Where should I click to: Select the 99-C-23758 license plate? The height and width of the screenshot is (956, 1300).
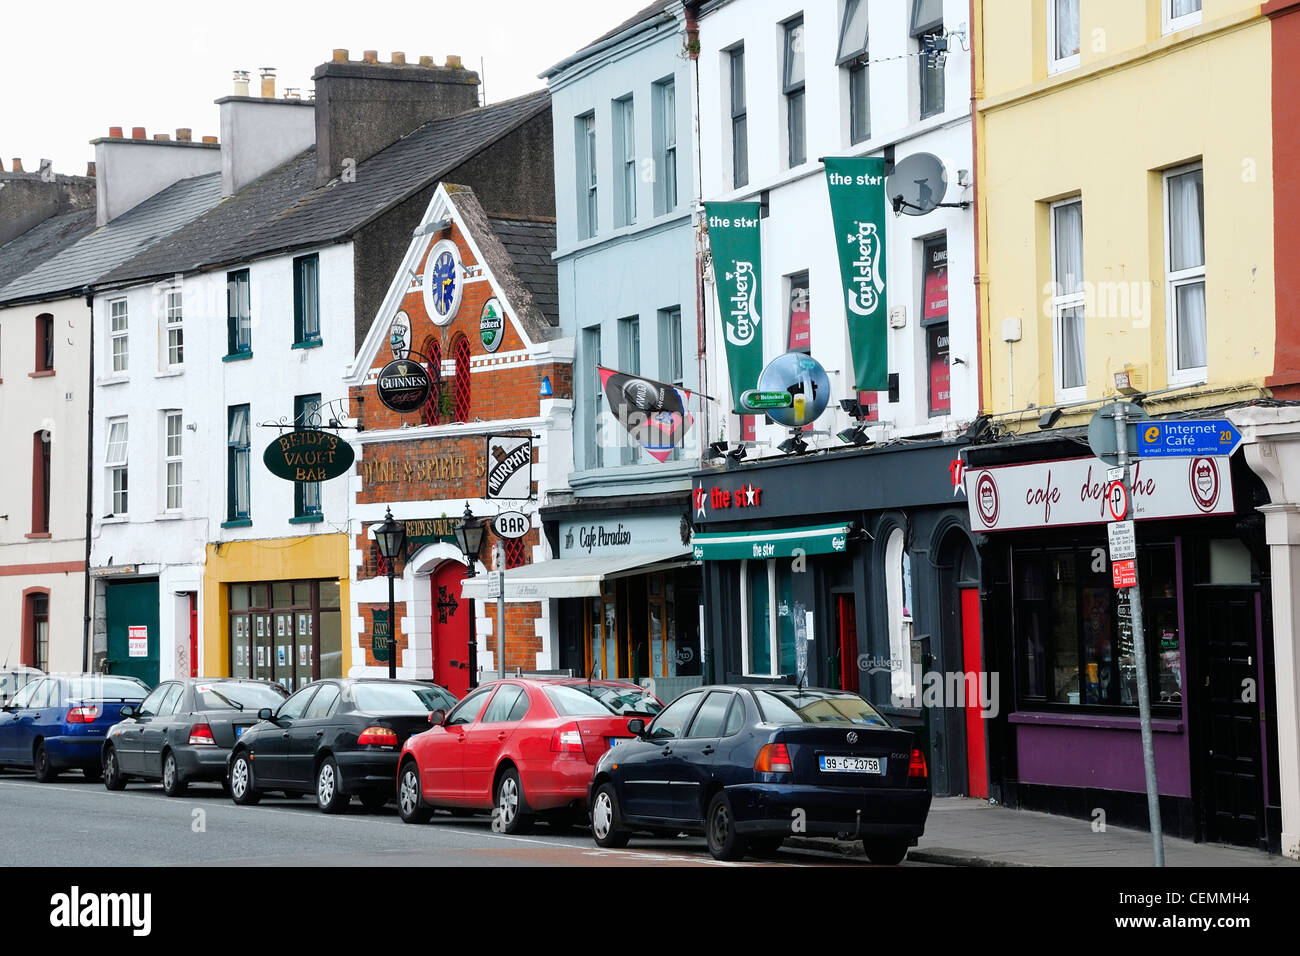(x=850, y=764)
